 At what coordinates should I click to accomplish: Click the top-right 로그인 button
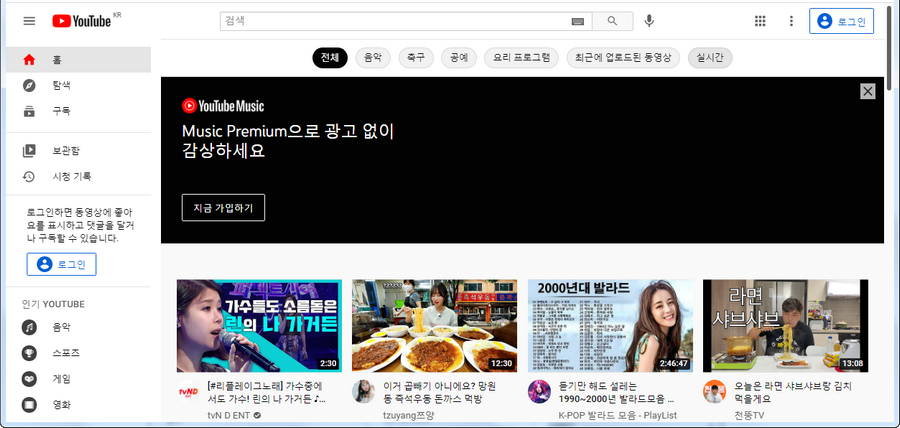click(841, 21)
